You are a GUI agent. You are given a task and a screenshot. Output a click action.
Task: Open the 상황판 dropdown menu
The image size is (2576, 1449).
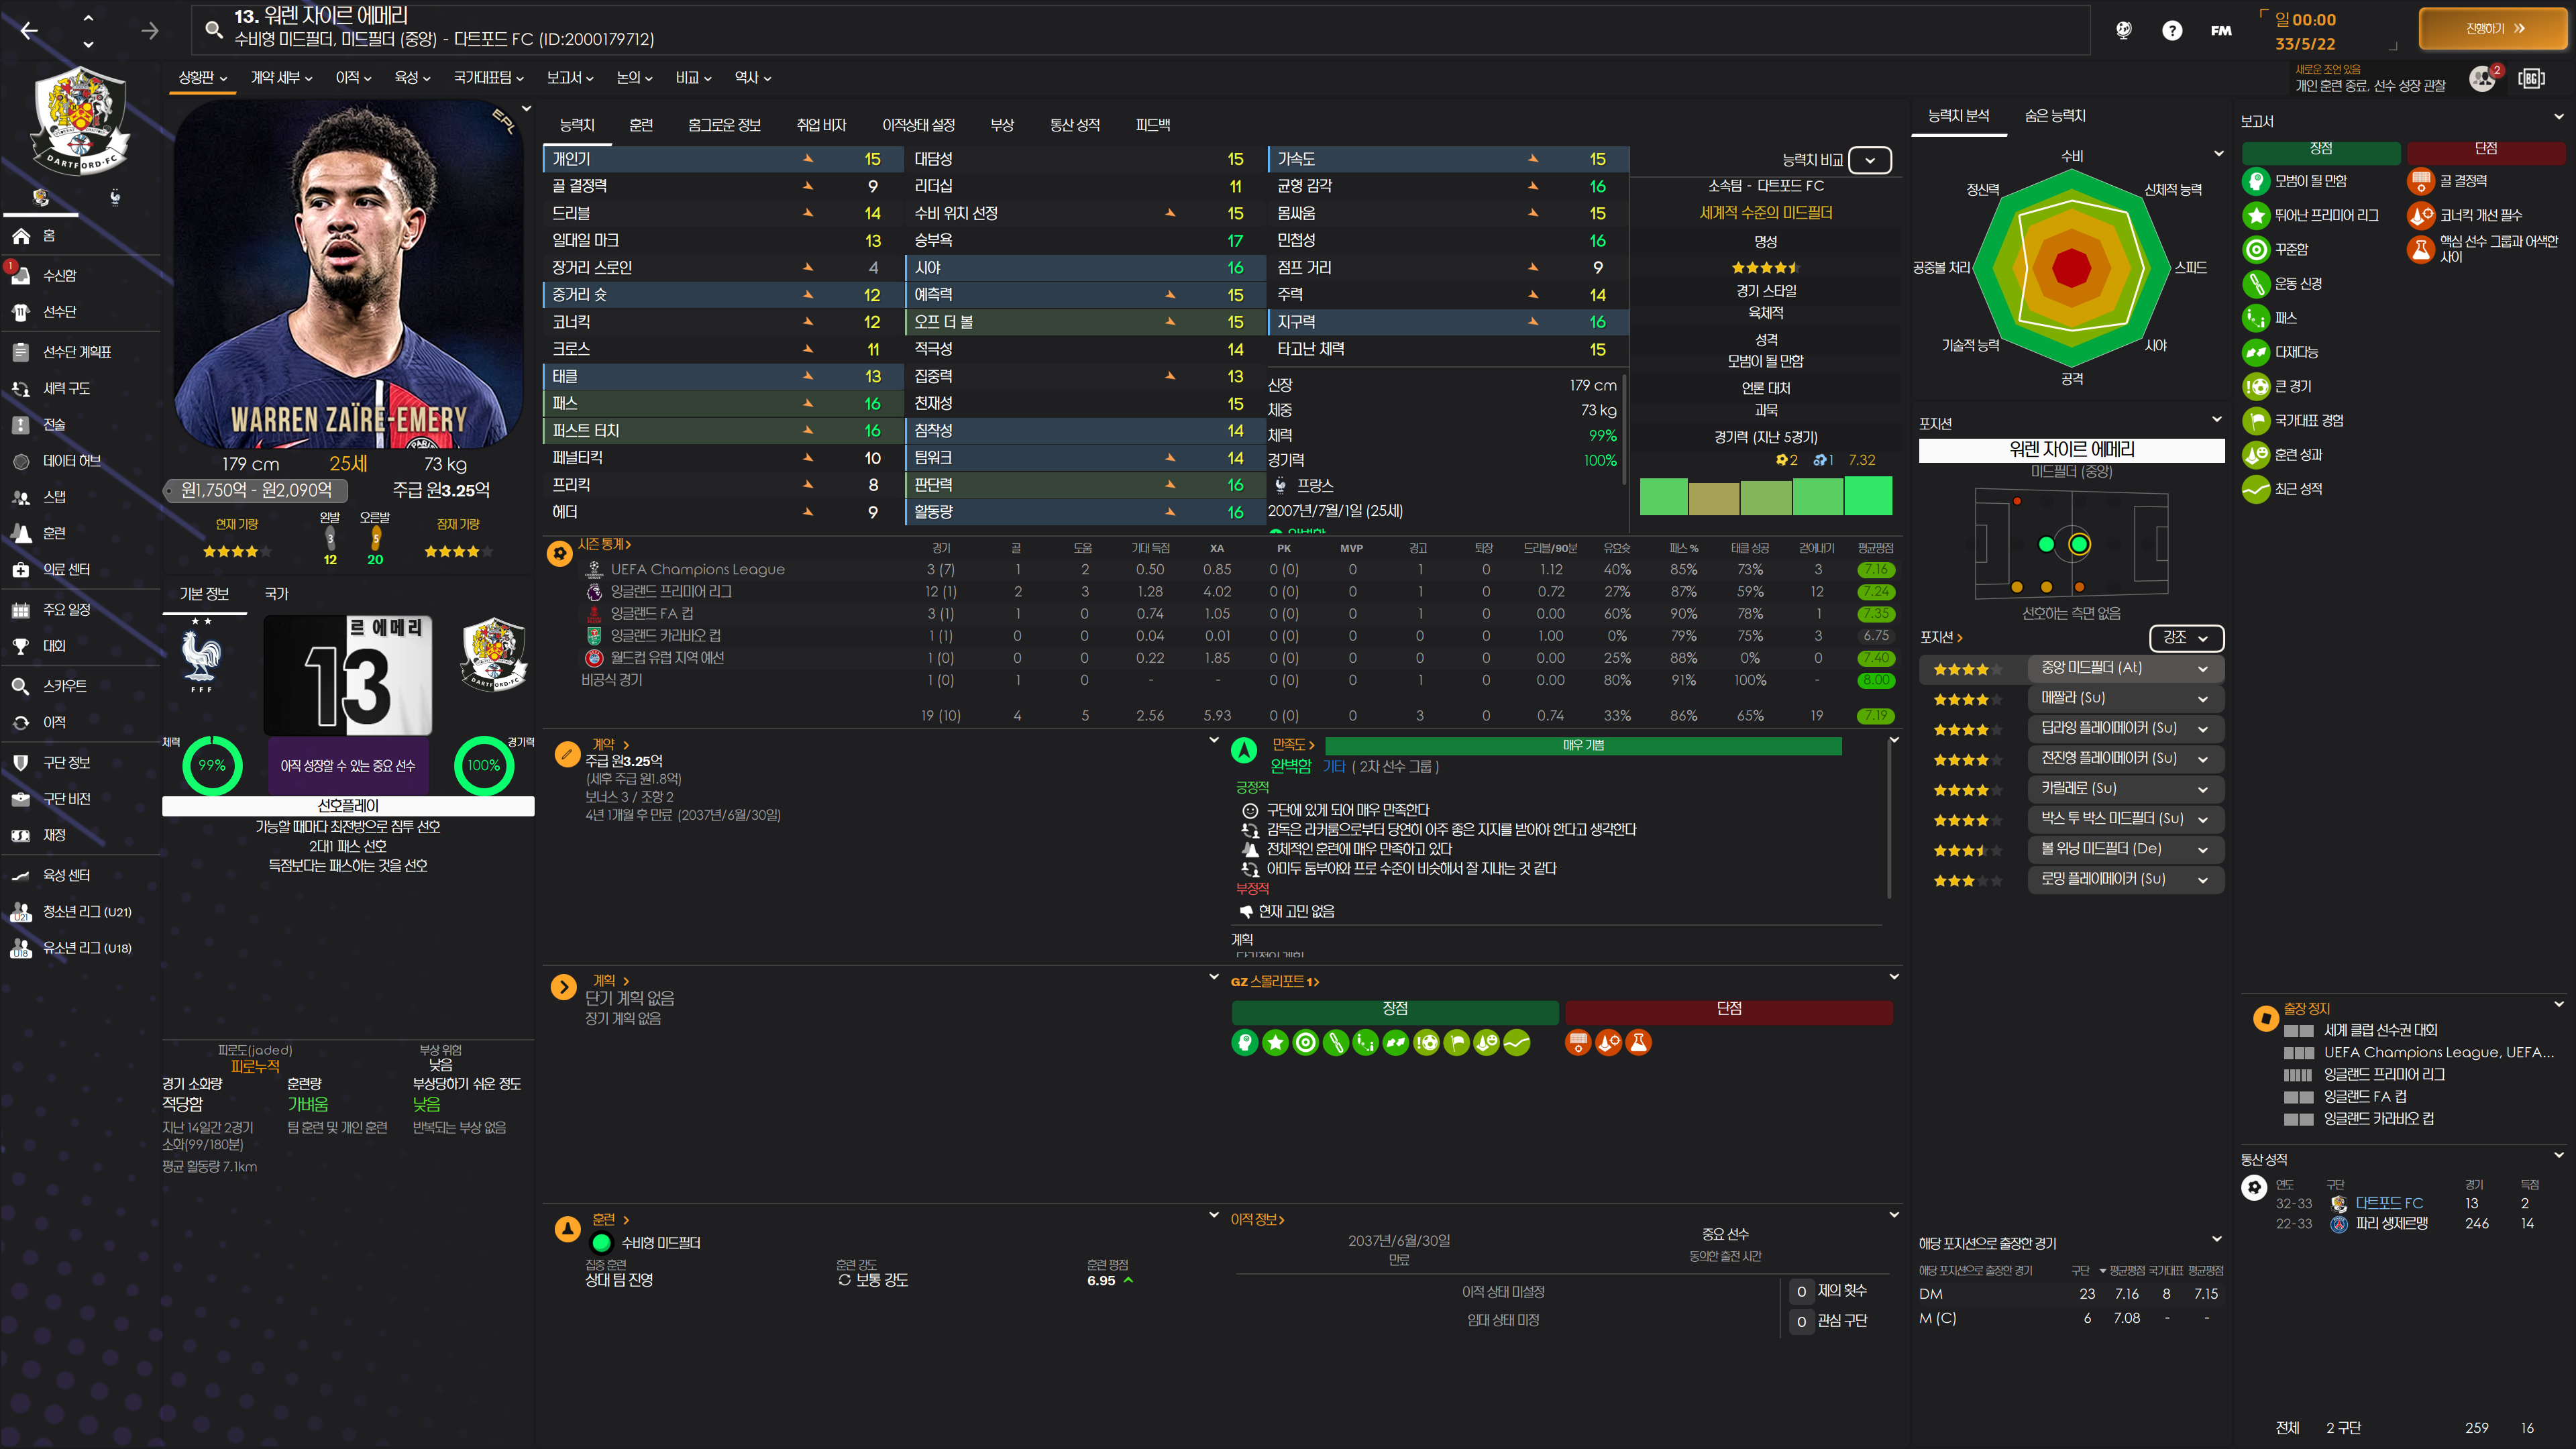click(x=202, y=77)
